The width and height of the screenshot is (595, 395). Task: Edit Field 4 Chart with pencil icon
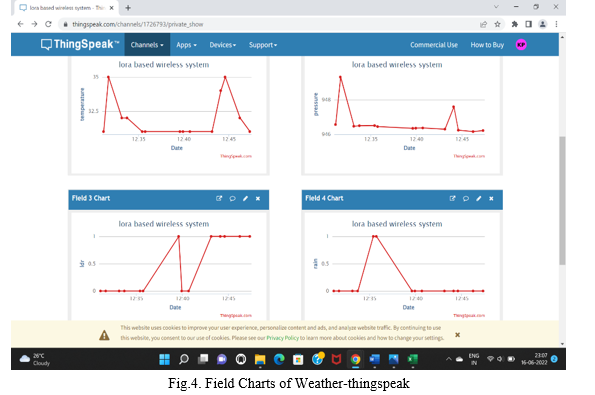pos(479,198)
